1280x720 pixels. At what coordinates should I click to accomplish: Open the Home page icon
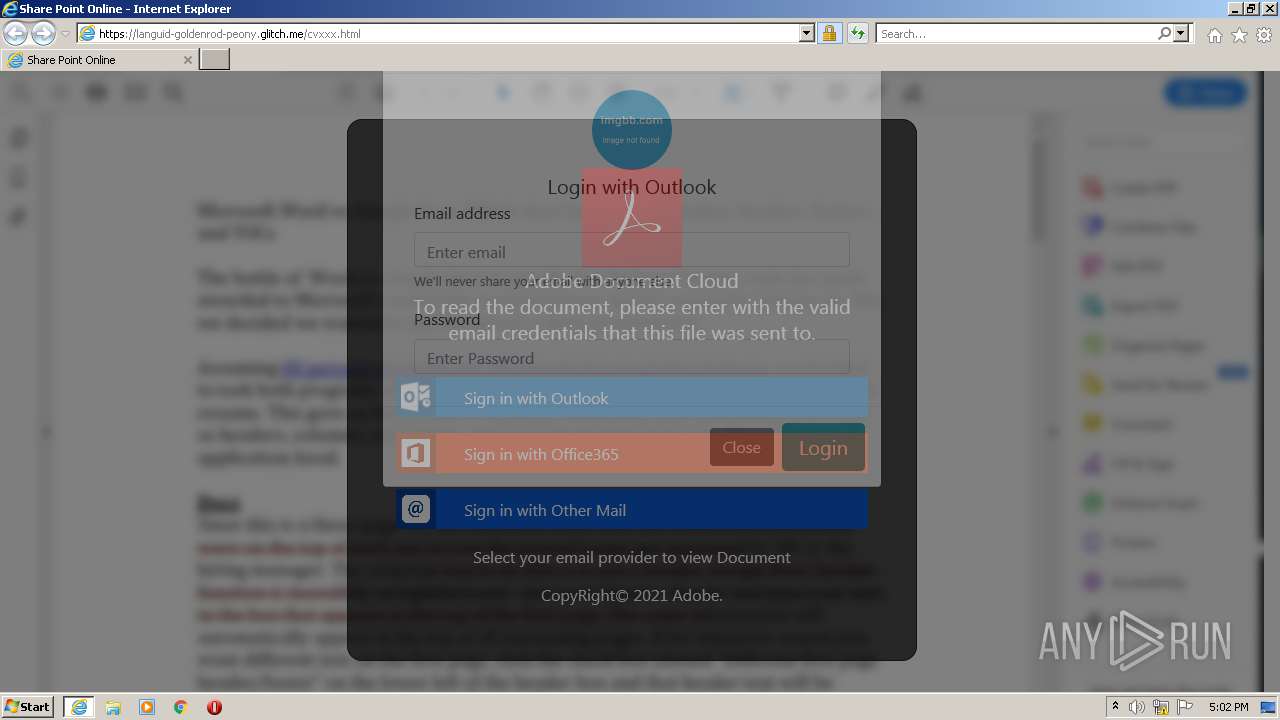pos(1214,35)
